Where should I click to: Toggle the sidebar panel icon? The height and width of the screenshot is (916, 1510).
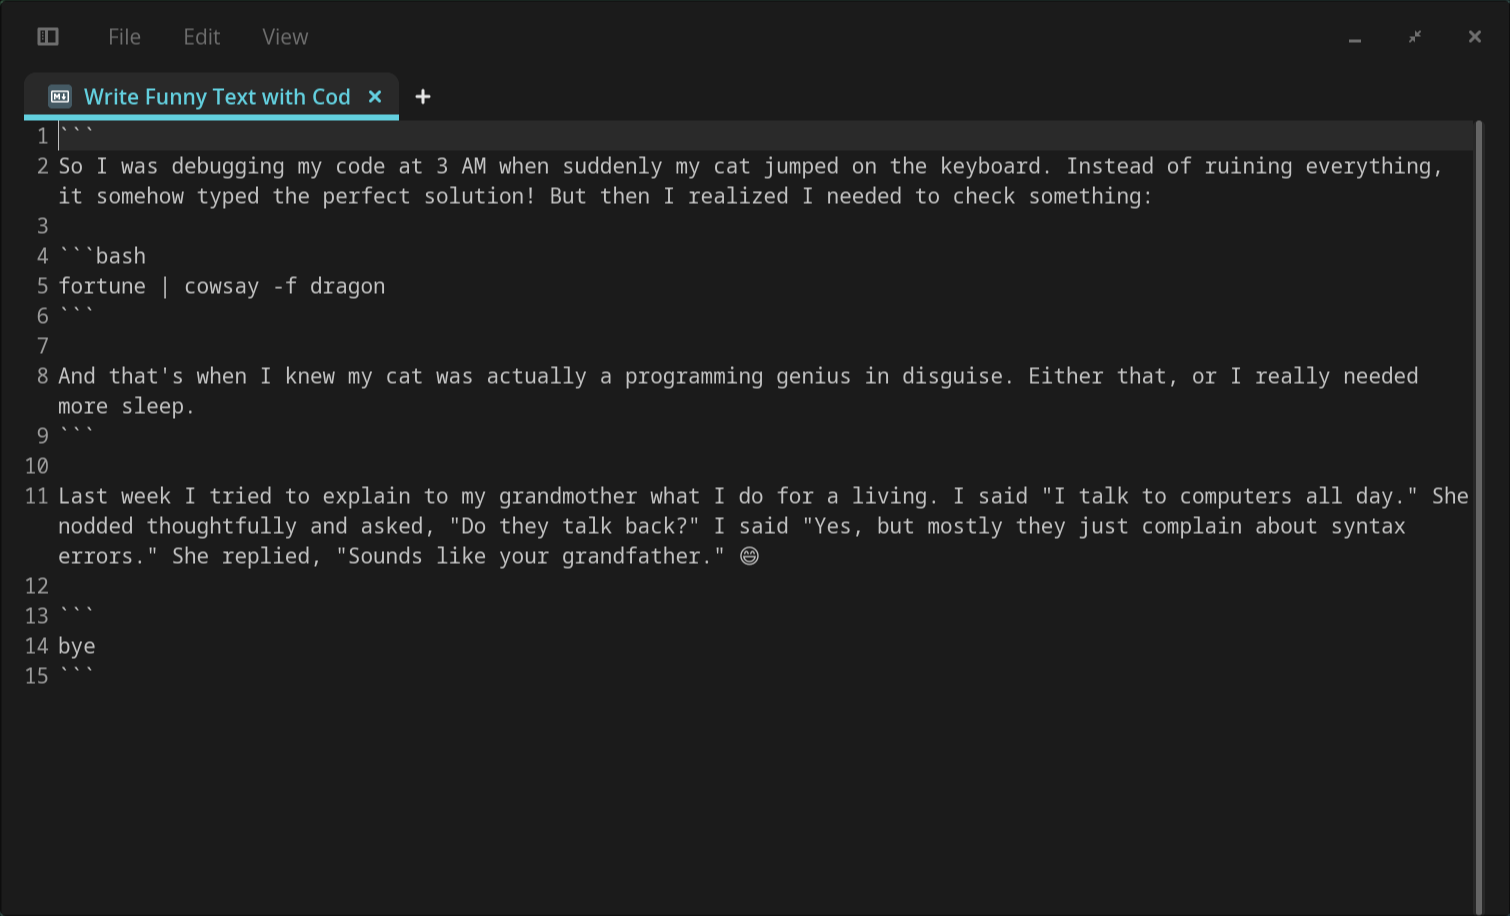pos(48,37)
